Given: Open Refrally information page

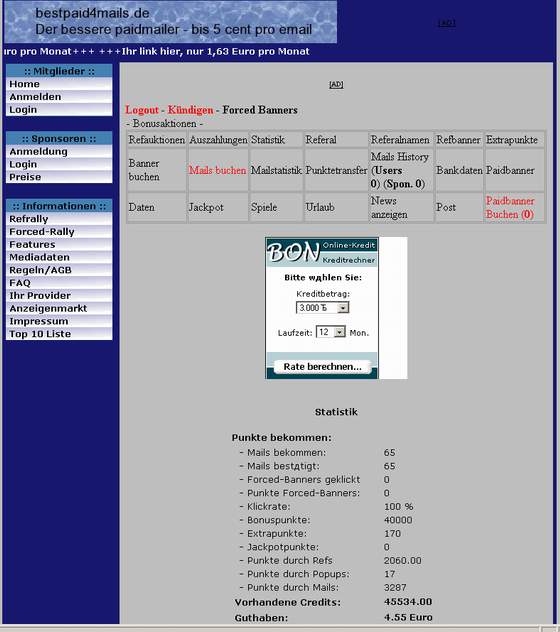Looking at the screenshot, I should click(59, 219).
